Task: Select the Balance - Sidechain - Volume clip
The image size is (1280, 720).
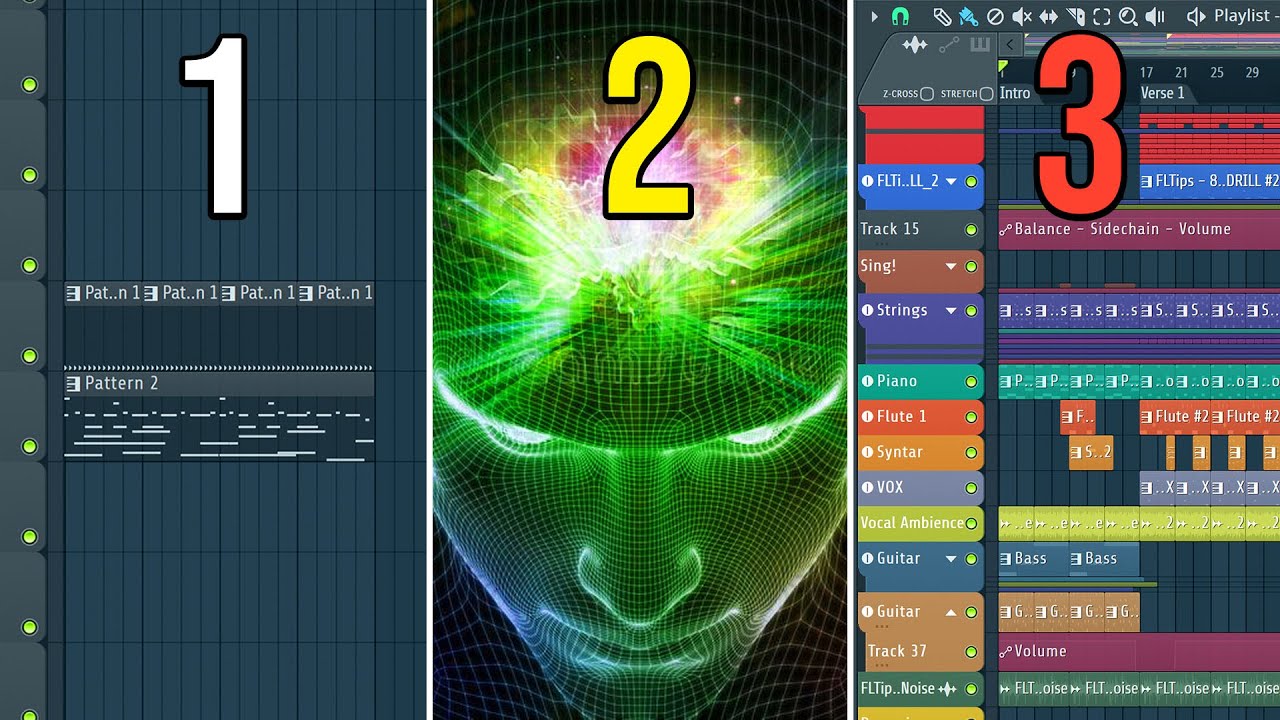Action: pos(1139,229)
